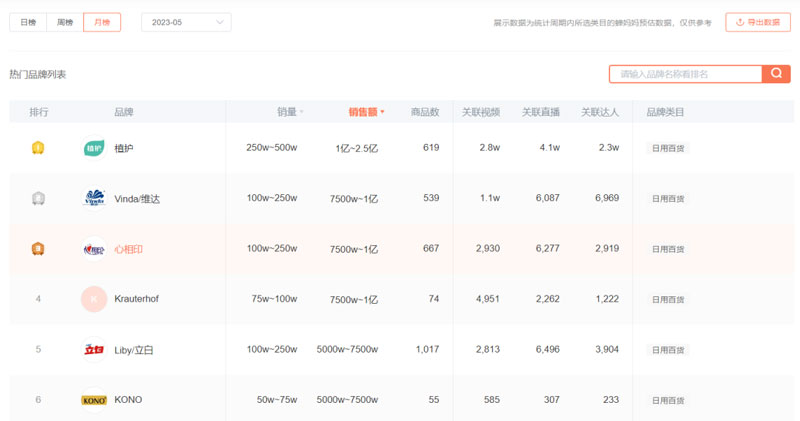Click the 心相印 brand logo
The image size is (800, 421).
(x=93, y=249)
